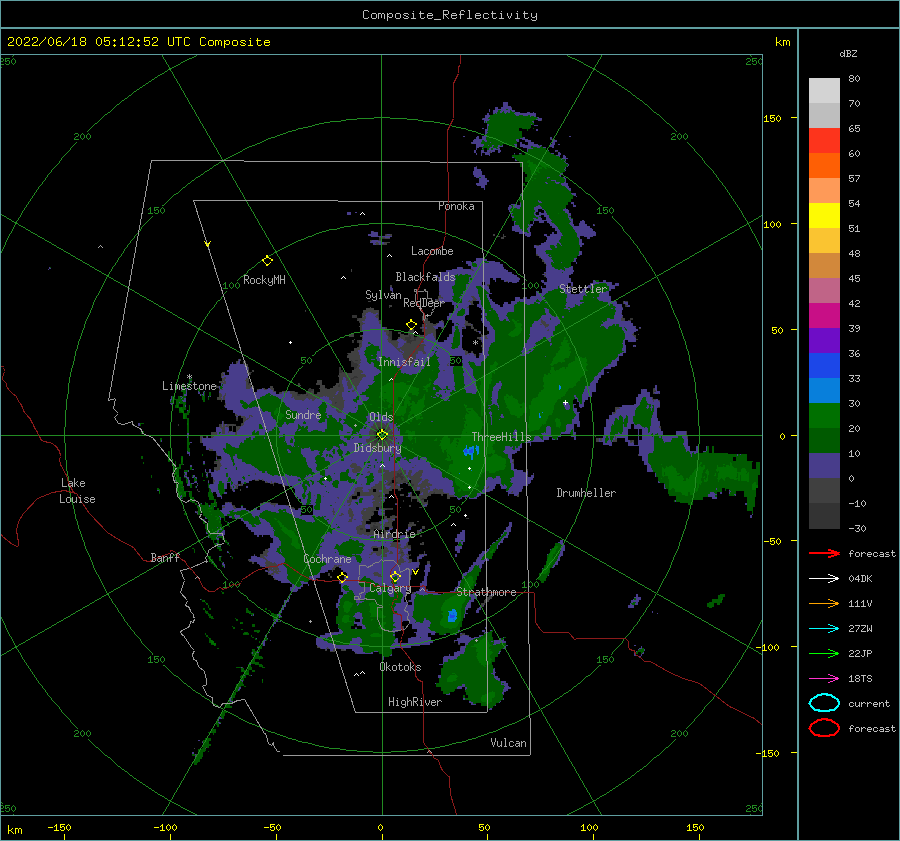The width and height of the screenshot is (900, 841).
Task: Click the Didsbury city label
Action: (377, 448)
